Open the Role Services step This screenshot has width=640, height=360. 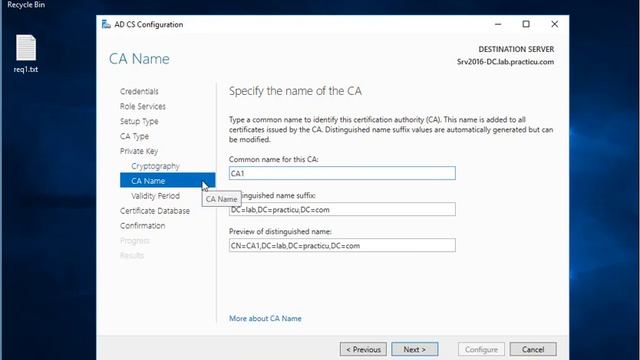coord(142,107)
